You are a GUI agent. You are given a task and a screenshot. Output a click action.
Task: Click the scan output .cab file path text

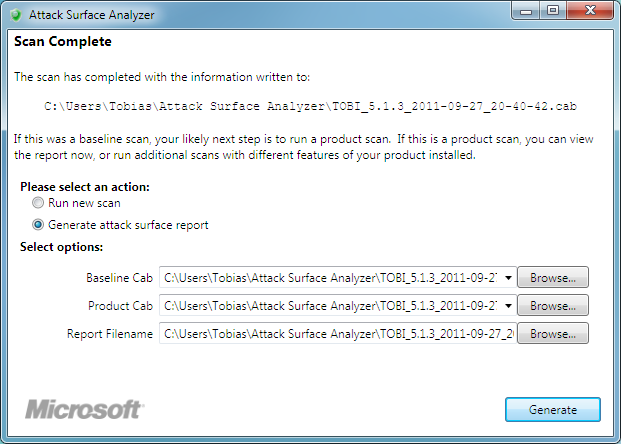310,106
